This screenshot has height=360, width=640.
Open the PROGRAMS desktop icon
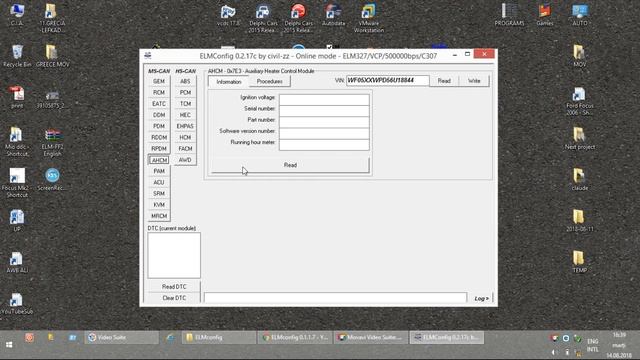(x=509, y=15)
